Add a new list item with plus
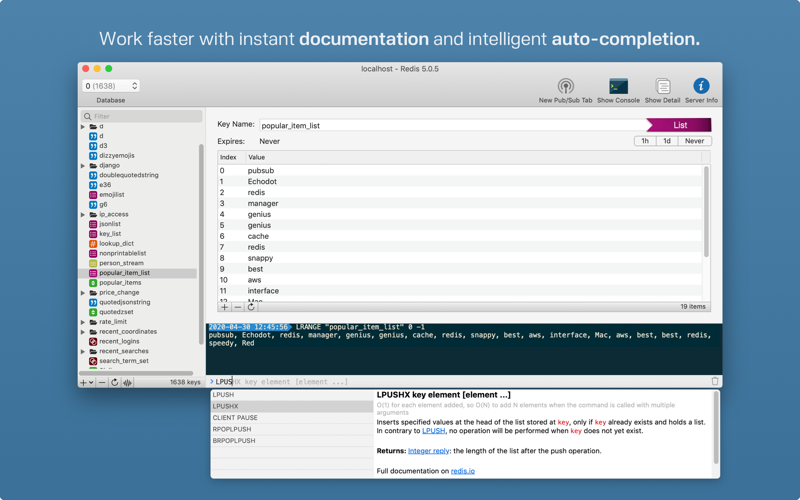The image size is (800, 500). tap(224, 307)
